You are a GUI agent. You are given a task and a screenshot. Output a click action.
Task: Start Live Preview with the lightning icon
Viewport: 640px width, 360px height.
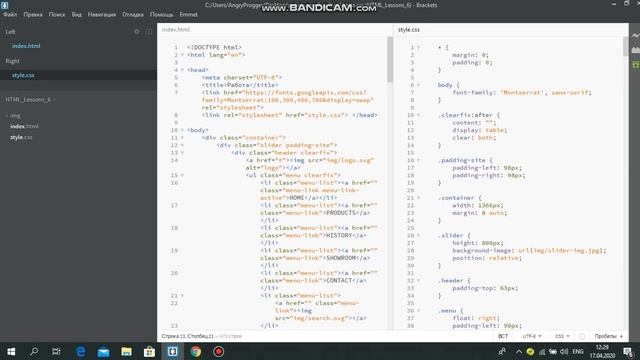[x=636, y=36]
